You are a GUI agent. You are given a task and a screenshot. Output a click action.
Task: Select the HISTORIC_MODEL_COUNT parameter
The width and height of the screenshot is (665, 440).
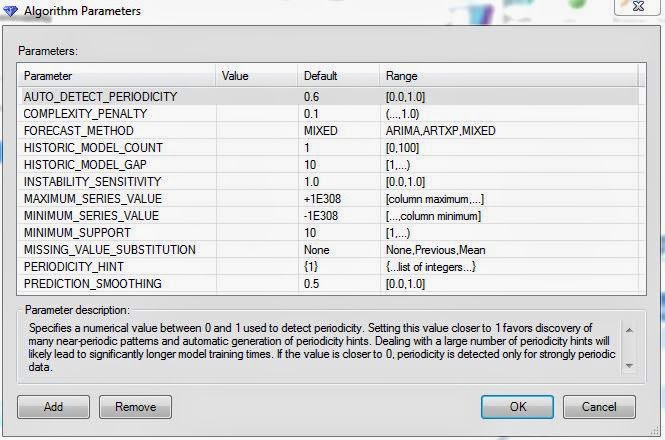tap(93, 148)
